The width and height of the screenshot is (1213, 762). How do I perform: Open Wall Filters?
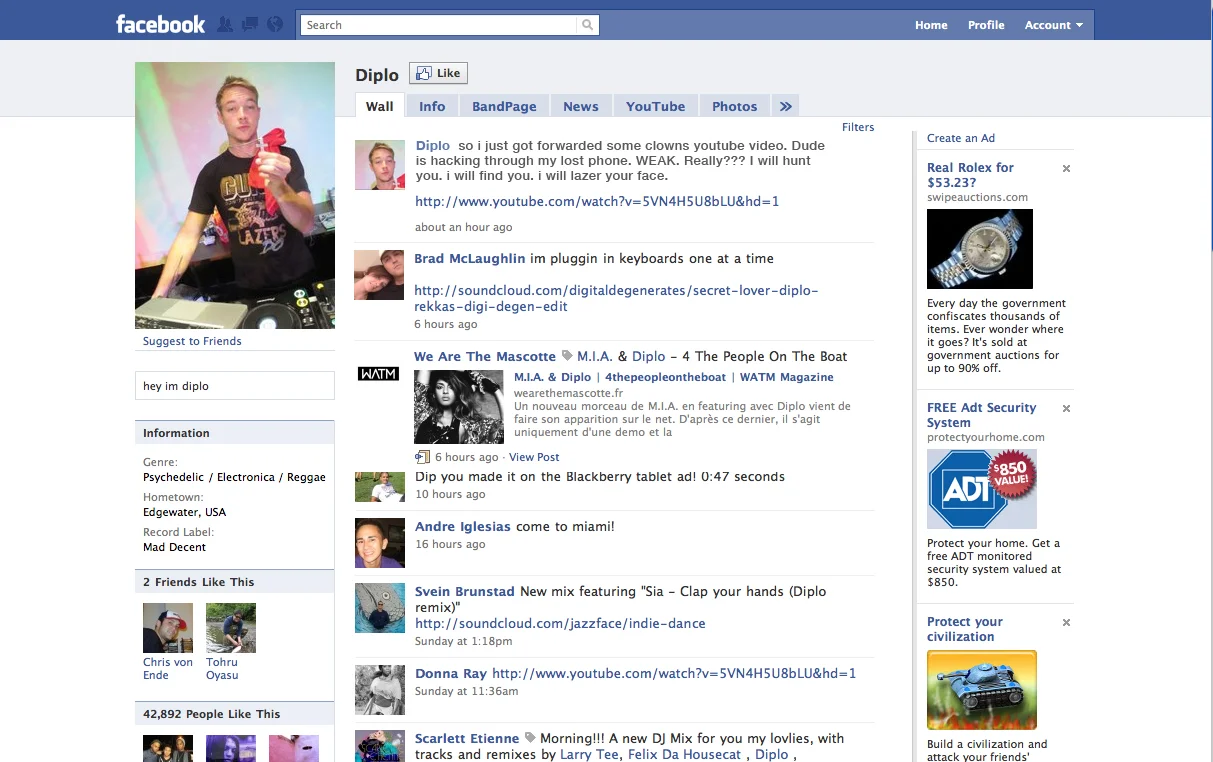(858, 127)
